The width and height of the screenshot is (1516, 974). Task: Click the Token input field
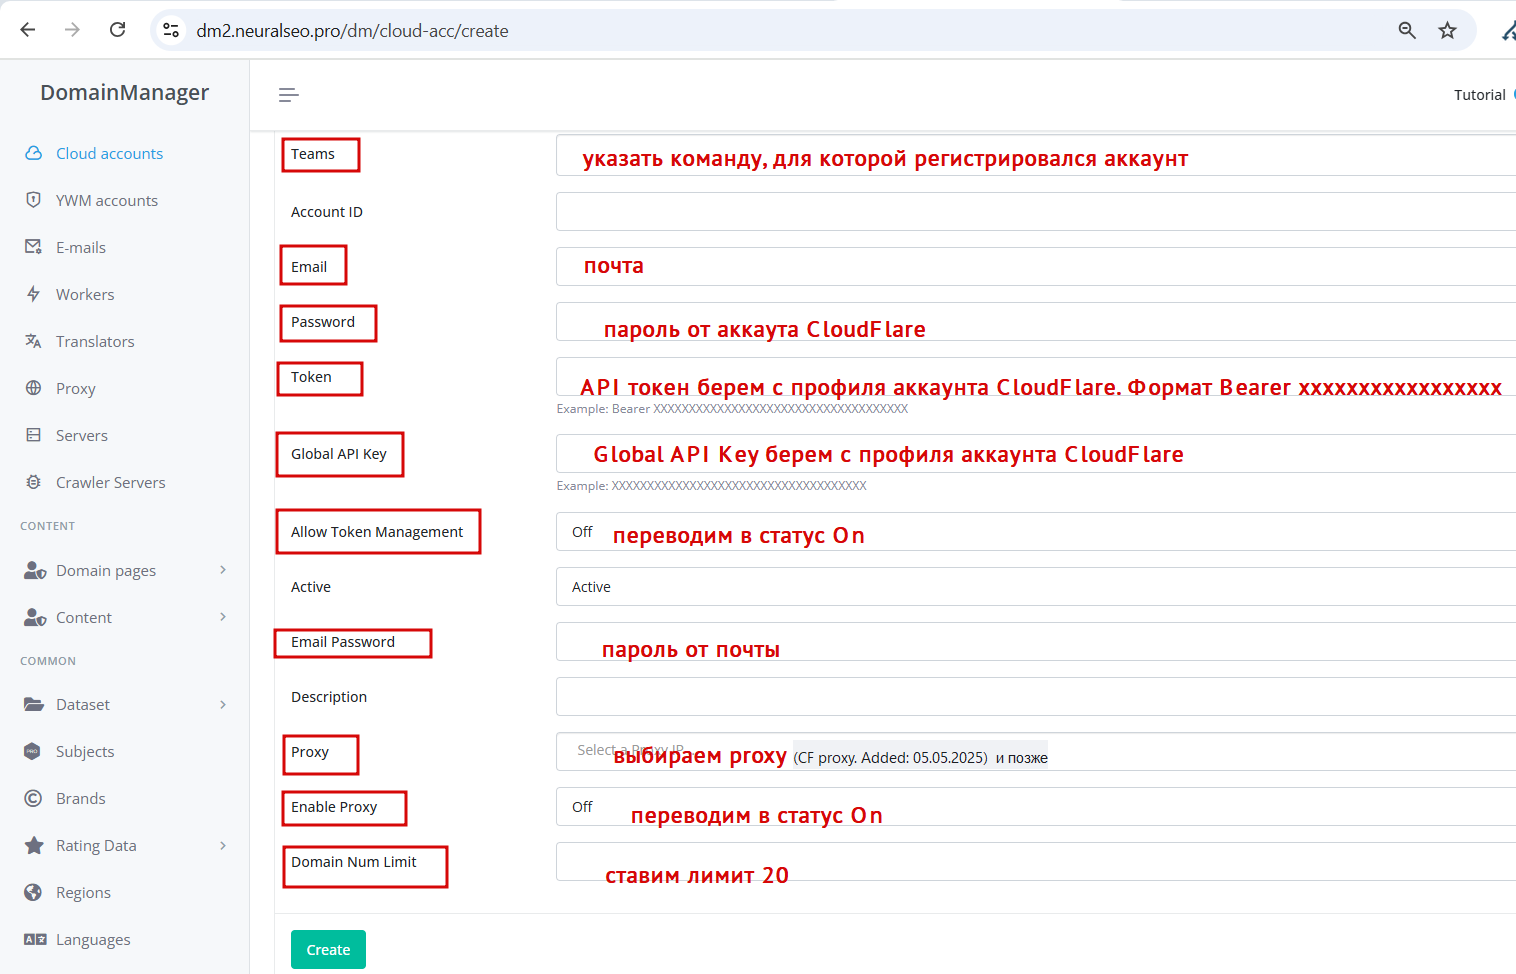[x=1036, y=377]
